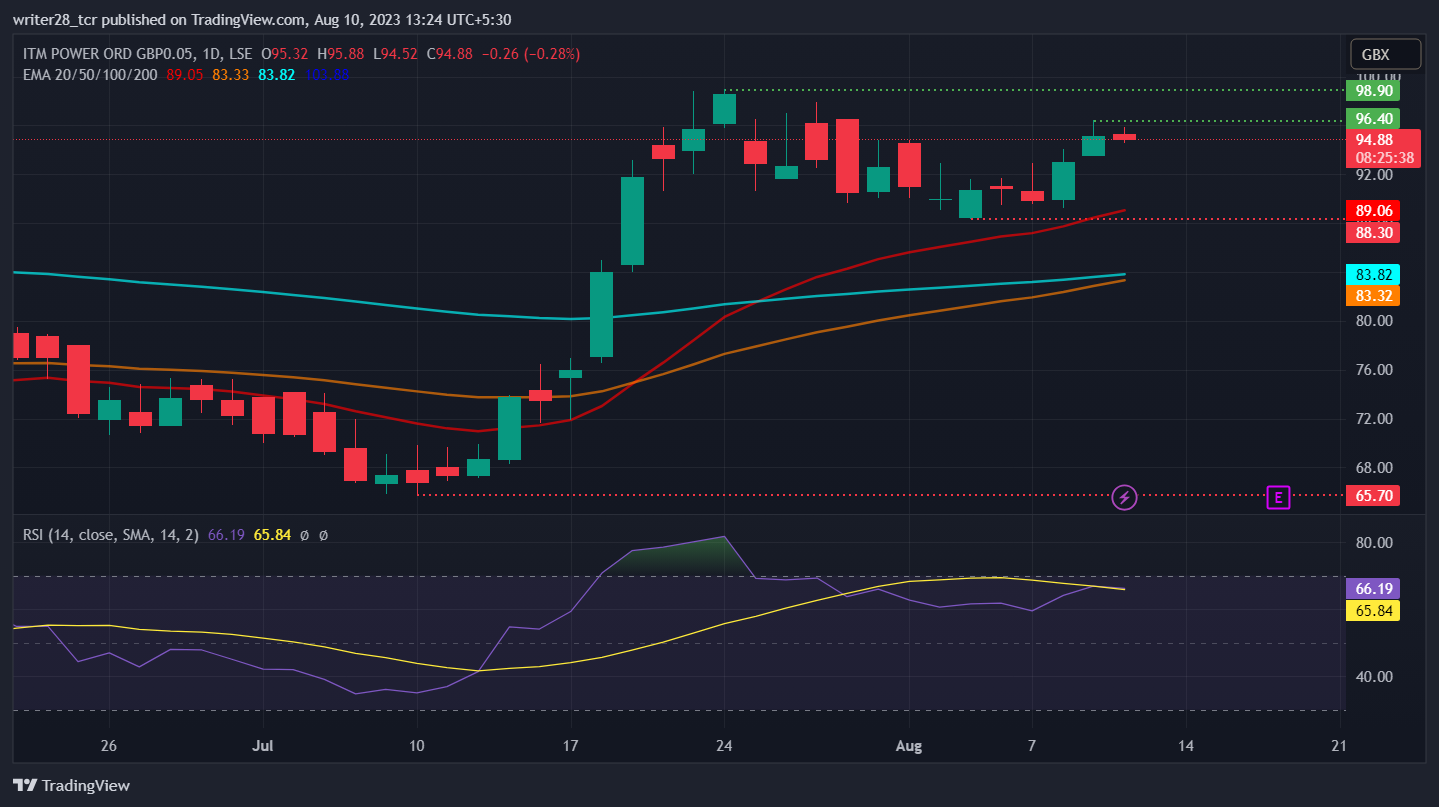Viewport: 1439px width, 807px height.
Task: Click the purple E earnings marker
Action: click(x=1278, y=496)
